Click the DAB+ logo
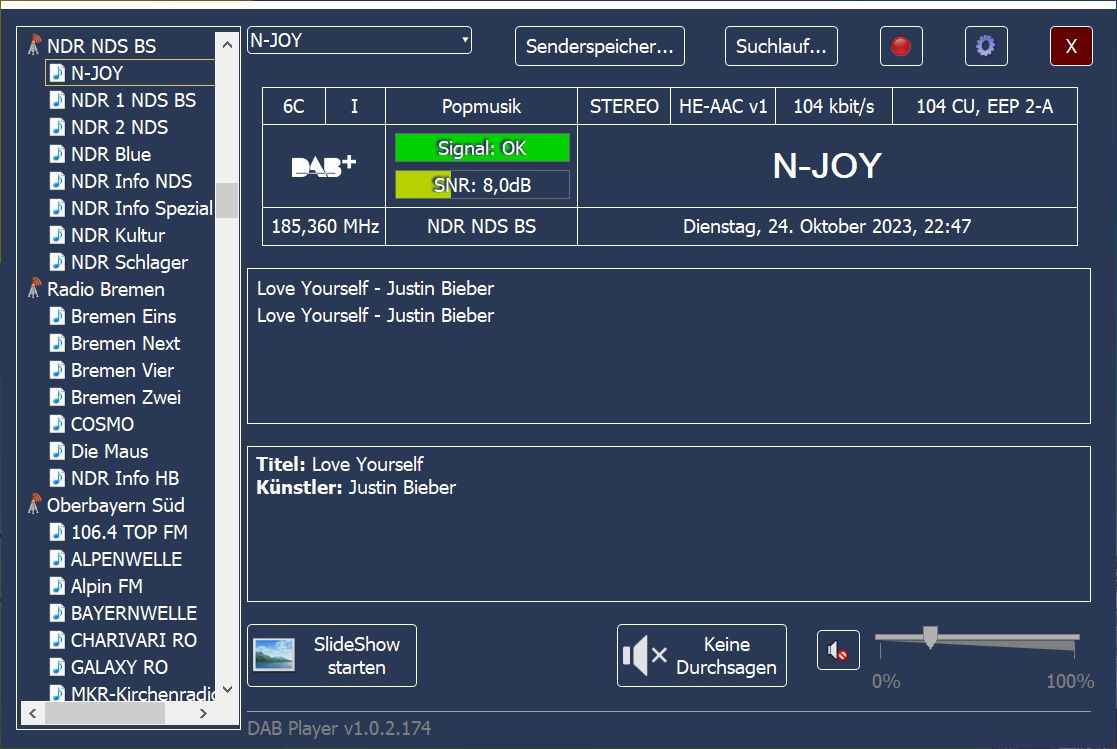This screenshot has width=1117, height=749. 324,166
